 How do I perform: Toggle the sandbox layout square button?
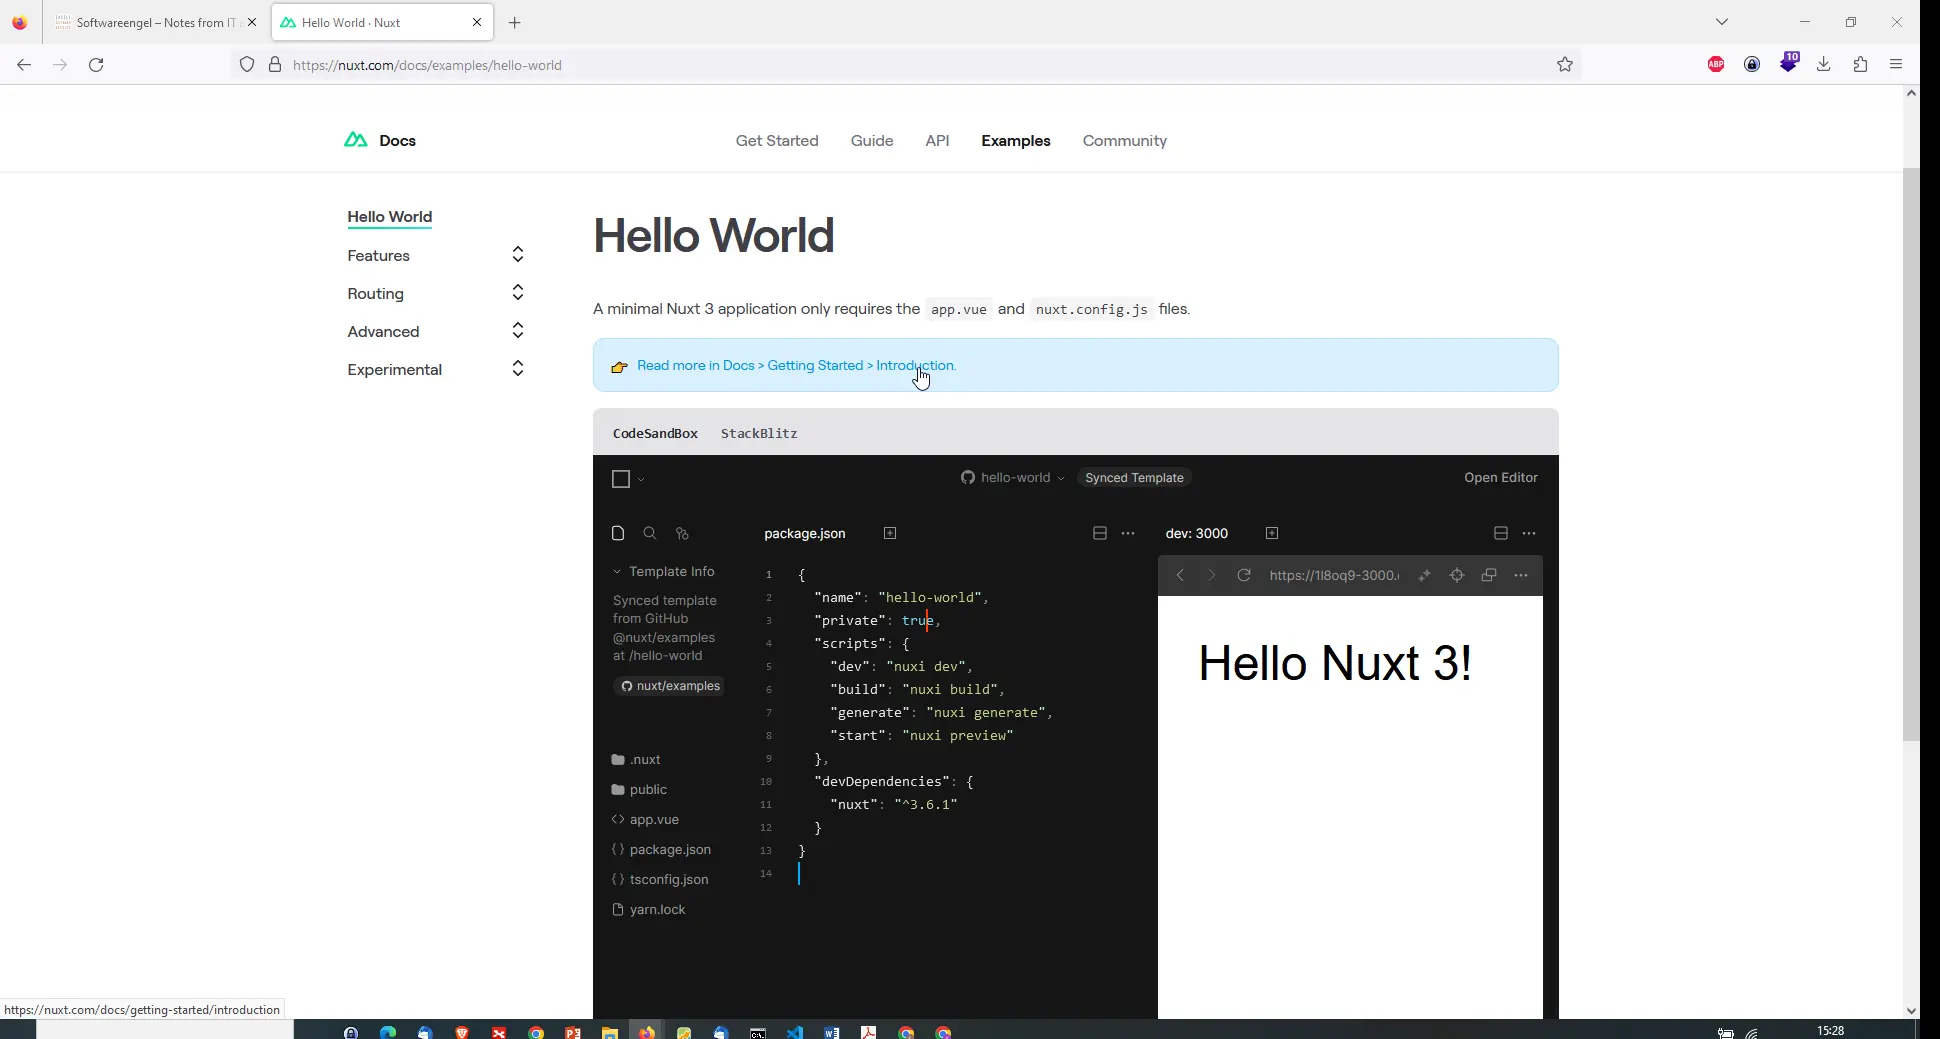(621, 479)
